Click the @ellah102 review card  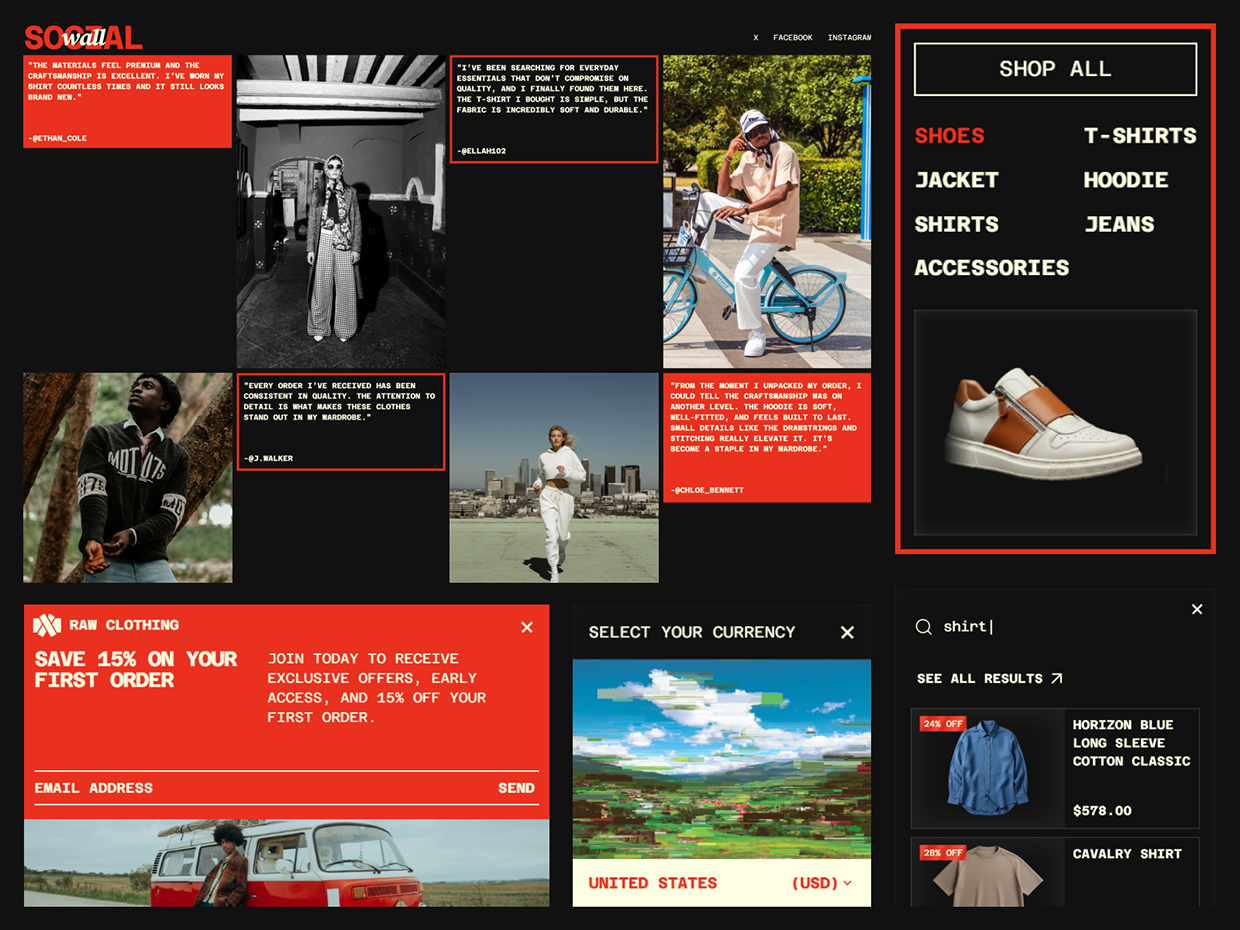[554, 109]
